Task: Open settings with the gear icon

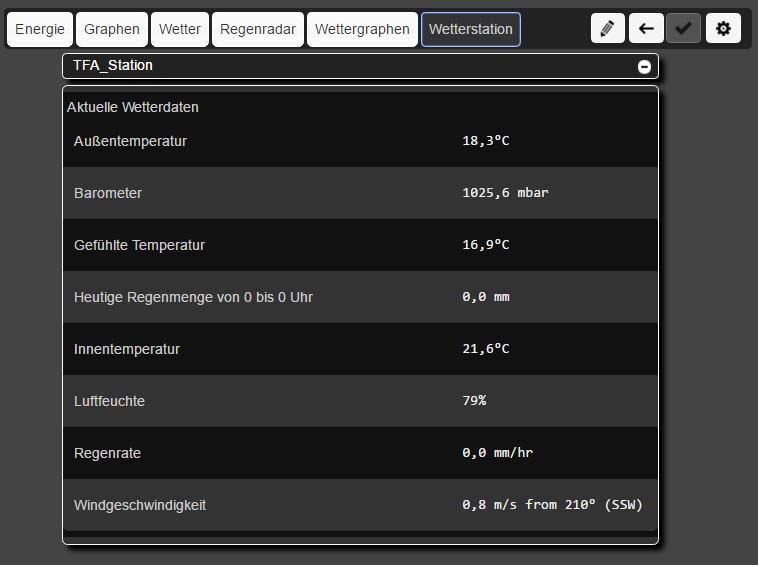Action: [x=723, y=29]
